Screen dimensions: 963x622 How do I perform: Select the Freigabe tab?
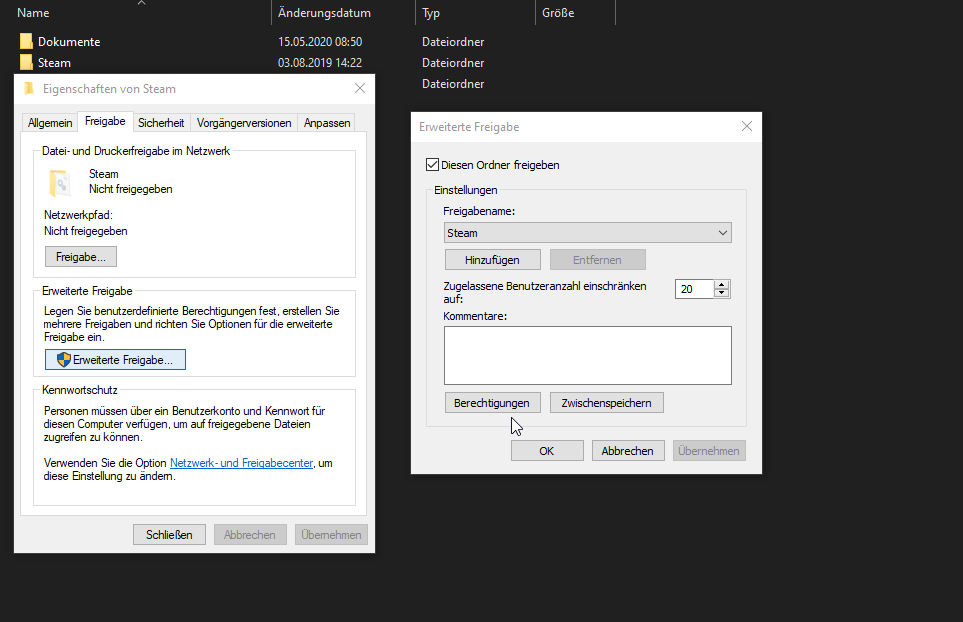[x=105, y=122]
